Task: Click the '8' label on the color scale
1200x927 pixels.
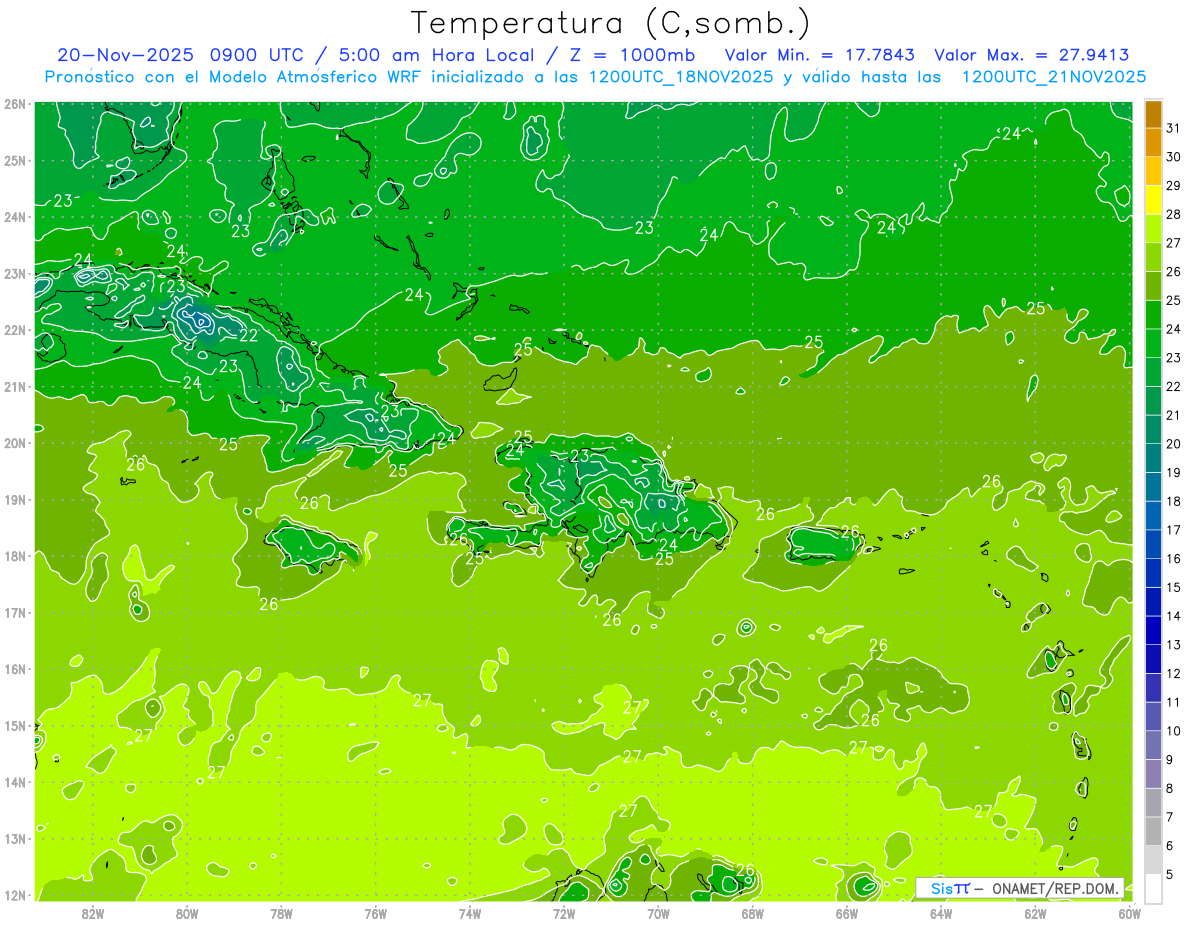Action: click(1170, 788)
